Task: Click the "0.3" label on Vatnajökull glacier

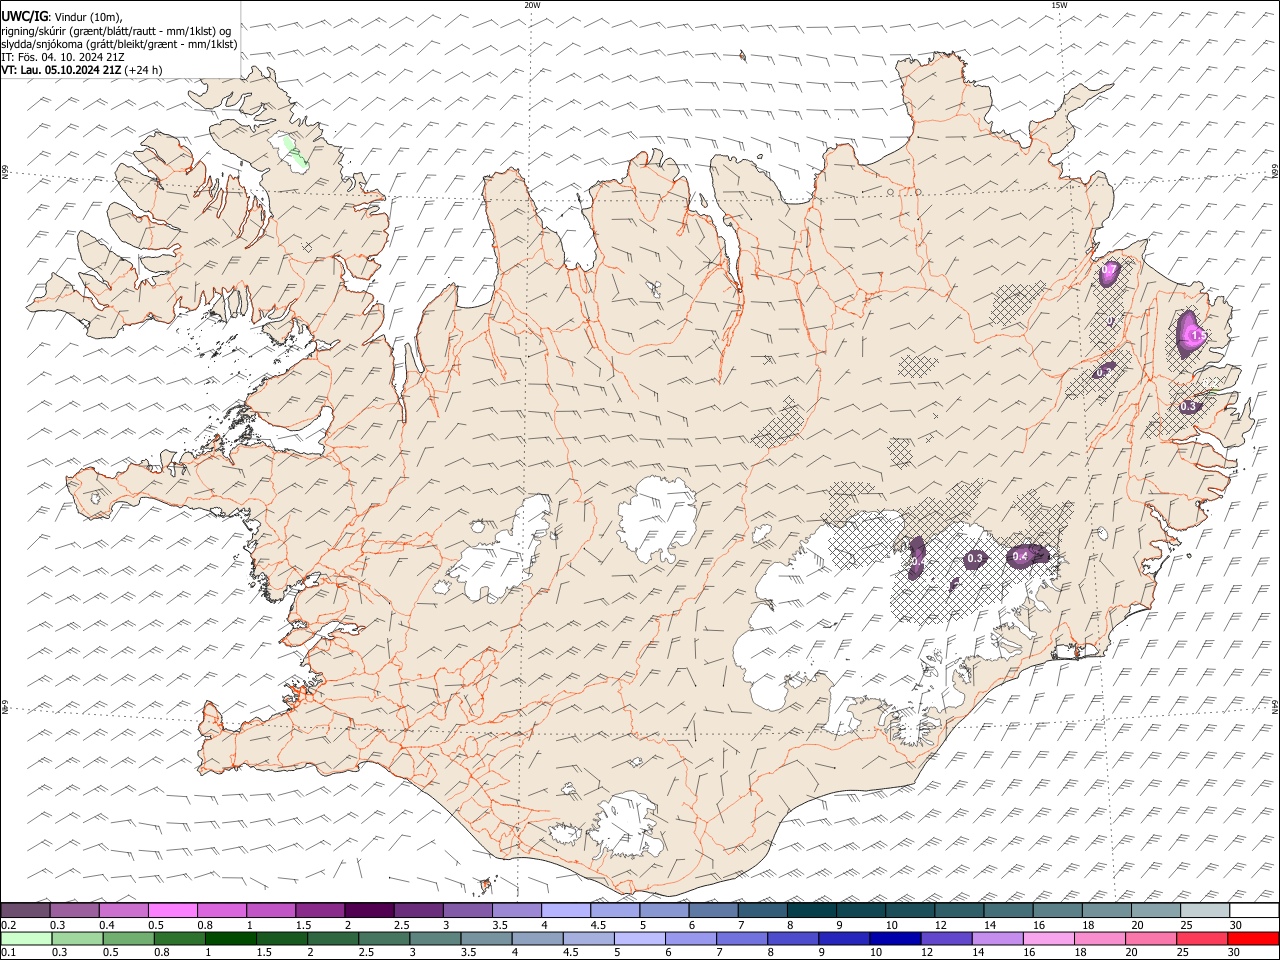Action: point(975,558)
